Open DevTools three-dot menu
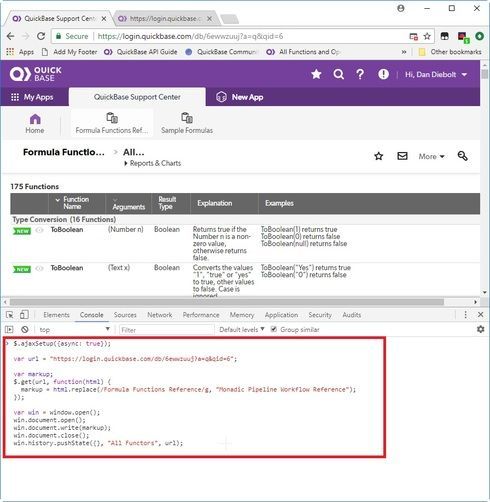The height and width of the screenshot is (502, 490). click(x=465, y=315)
